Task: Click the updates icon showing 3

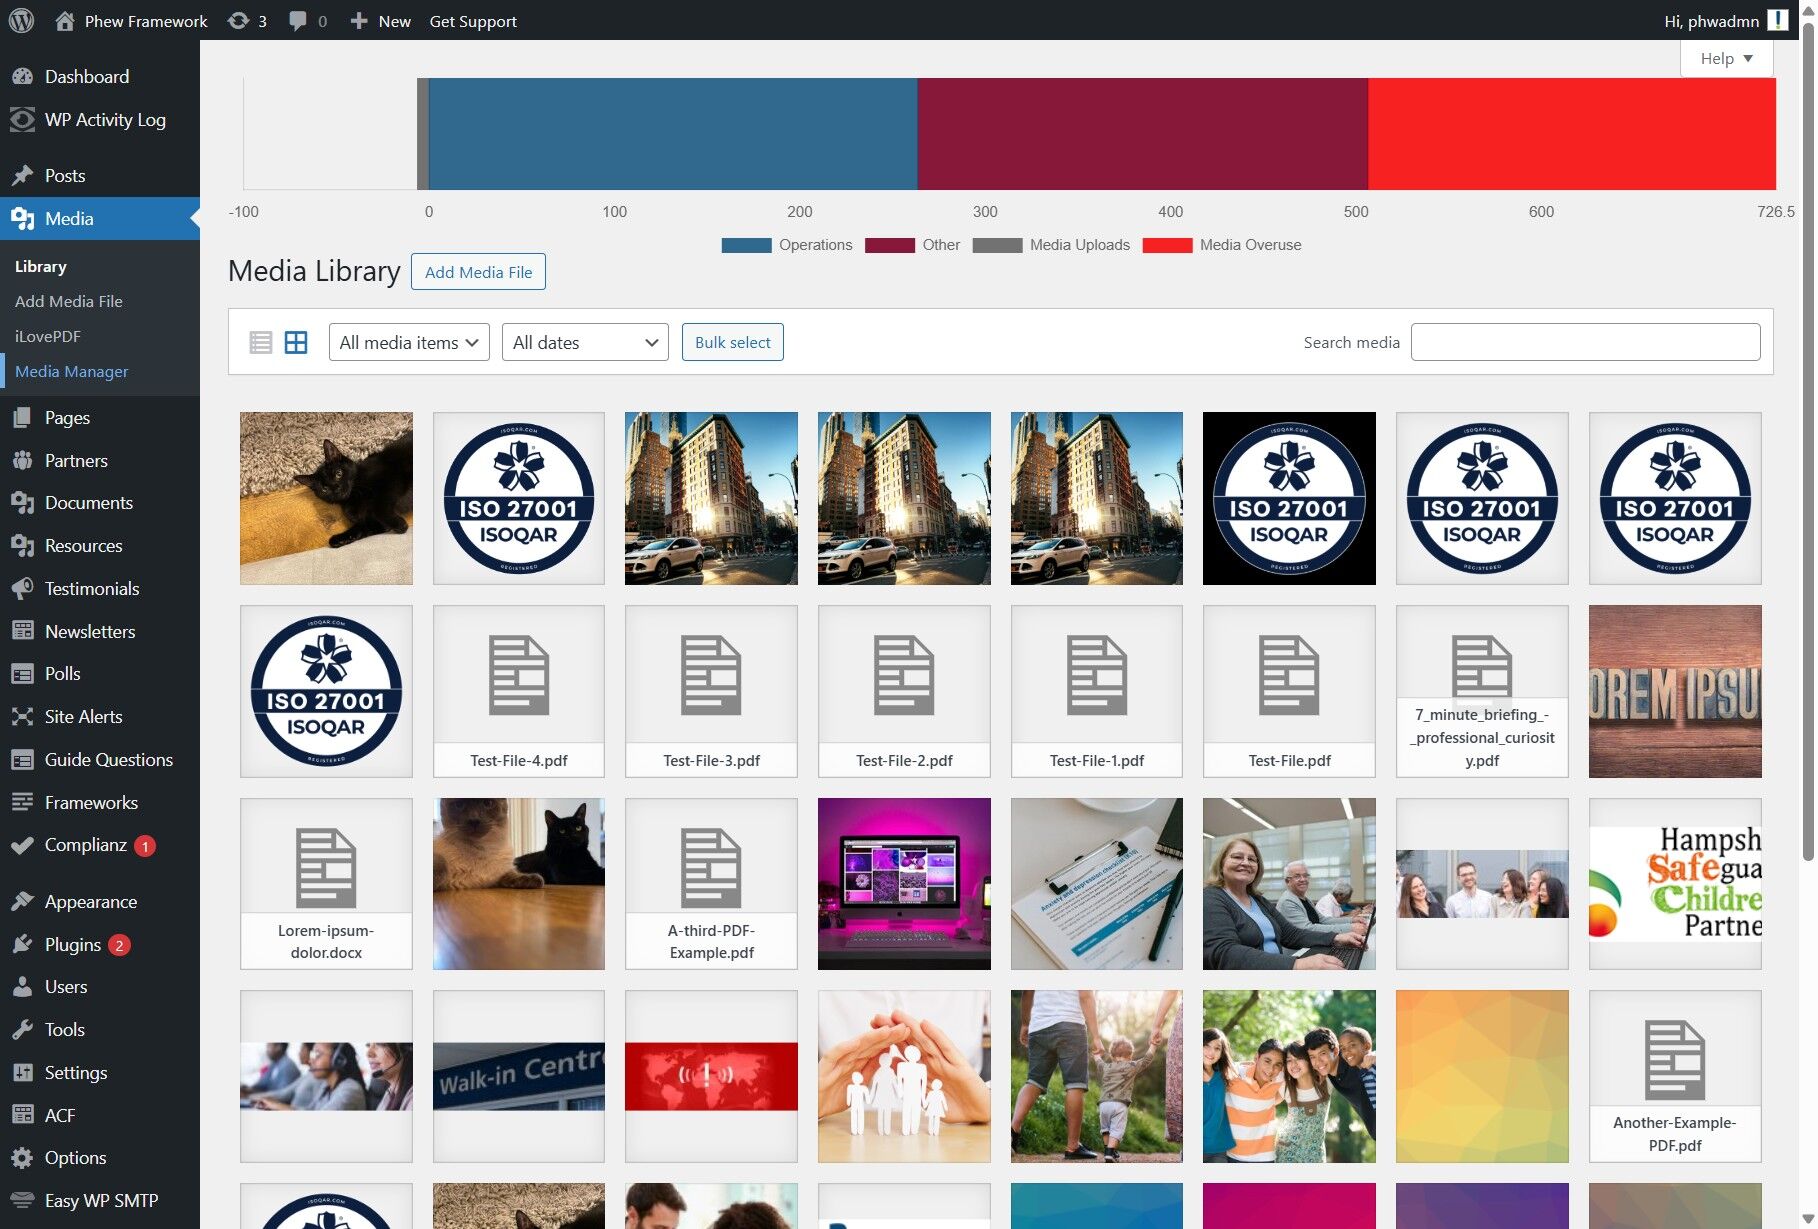Action: pyautogui.click(x=238, y=21)
